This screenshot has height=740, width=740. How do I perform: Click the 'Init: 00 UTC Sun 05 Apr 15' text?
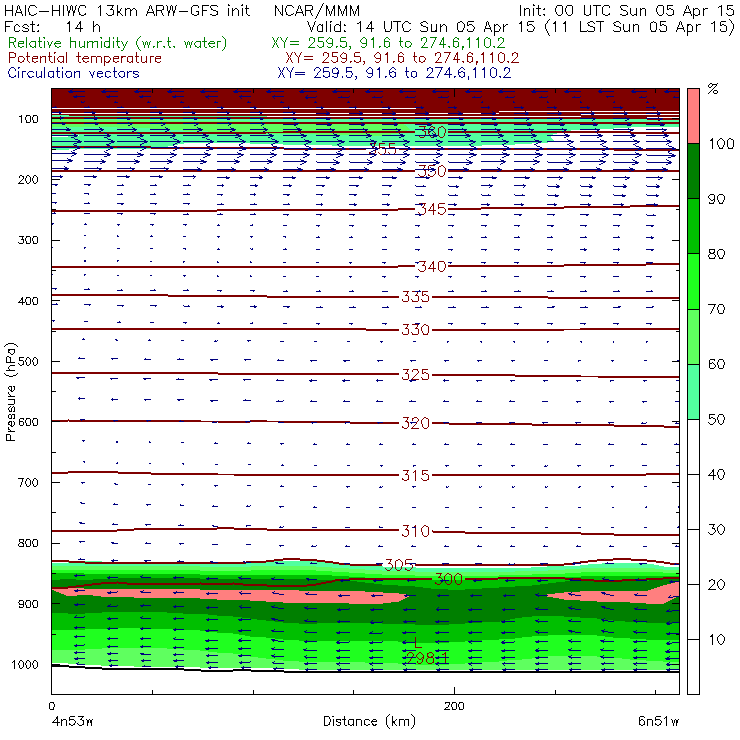point(626,10)
